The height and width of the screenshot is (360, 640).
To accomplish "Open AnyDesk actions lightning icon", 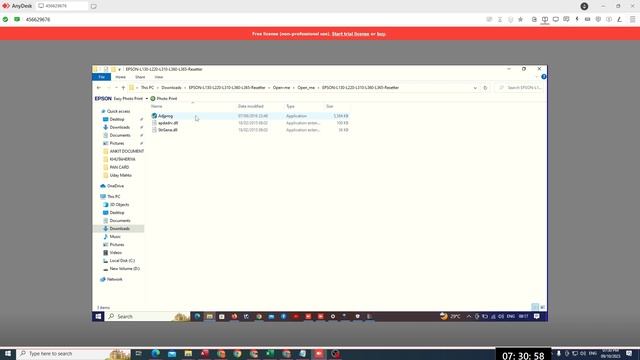I will pyautogui.click(x=577, y=19).
